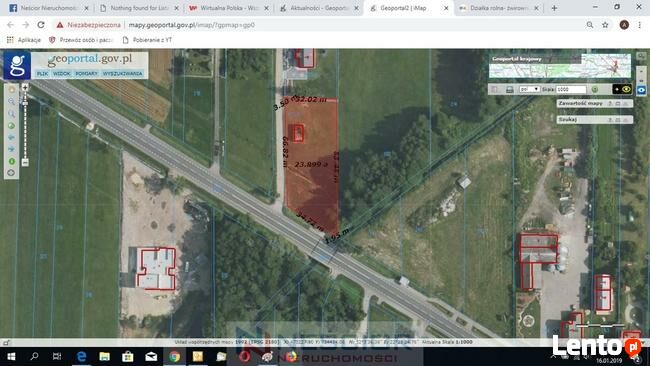
Task: Click the green info tool icon
Action: point(12,161)
